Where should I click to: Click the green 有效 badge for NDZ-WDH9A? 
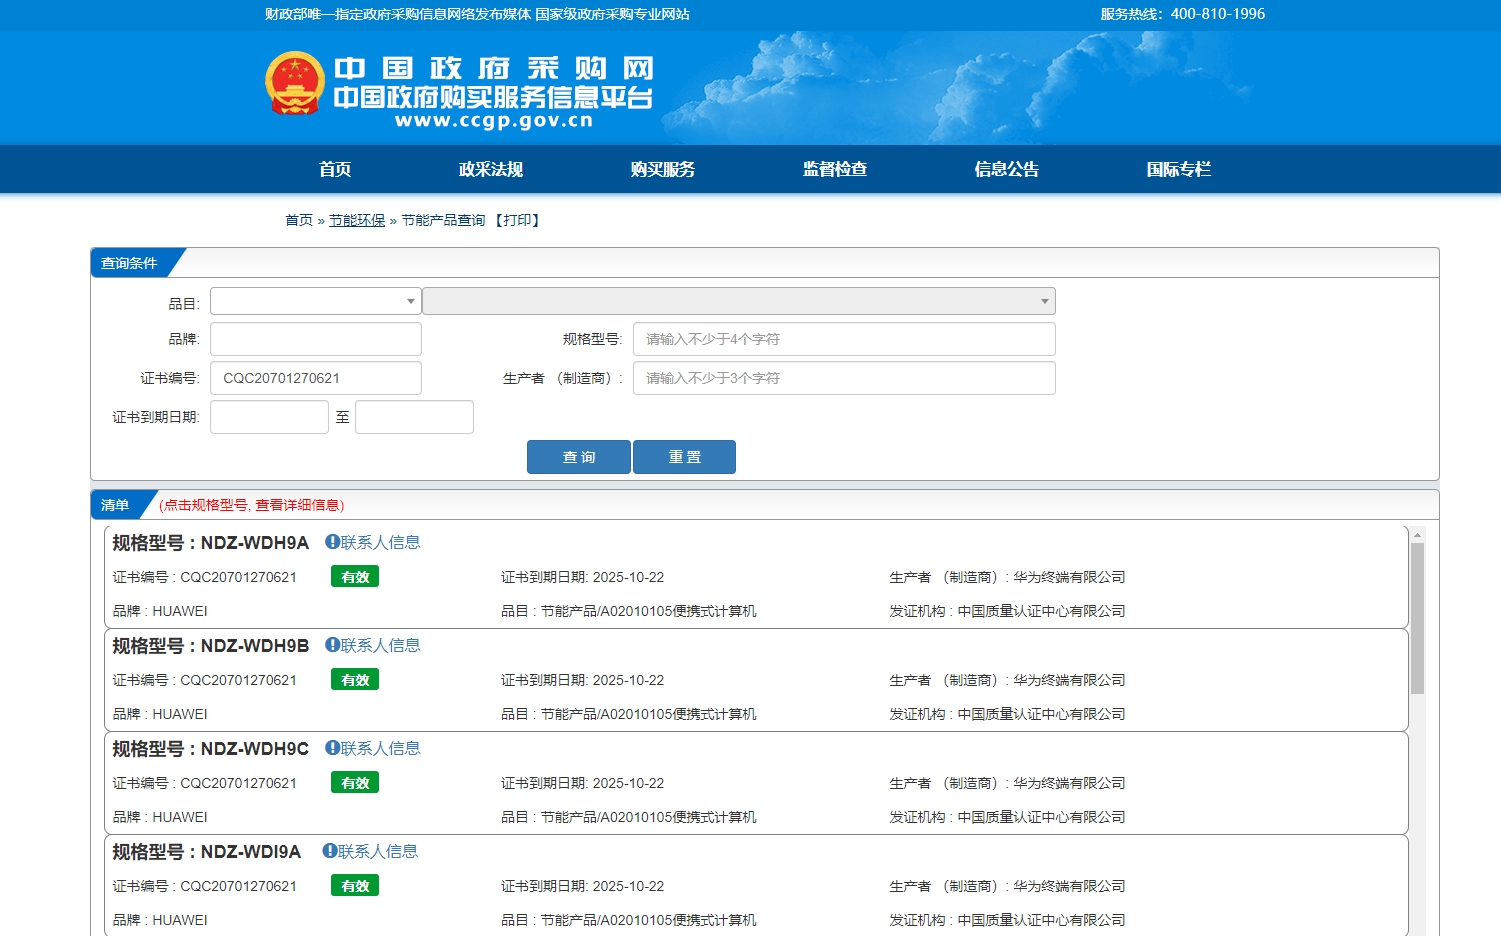355,577
